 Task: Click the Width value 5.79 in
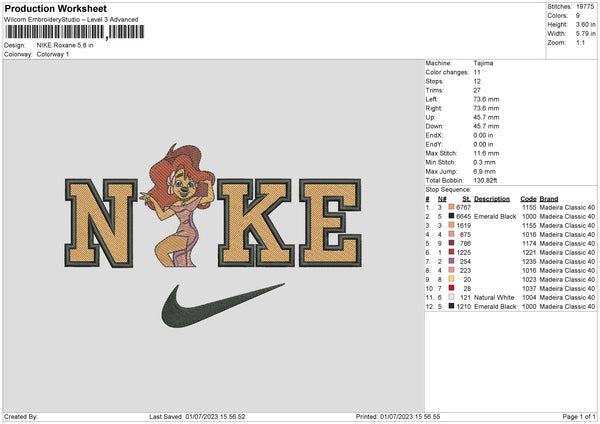point(585,34)
